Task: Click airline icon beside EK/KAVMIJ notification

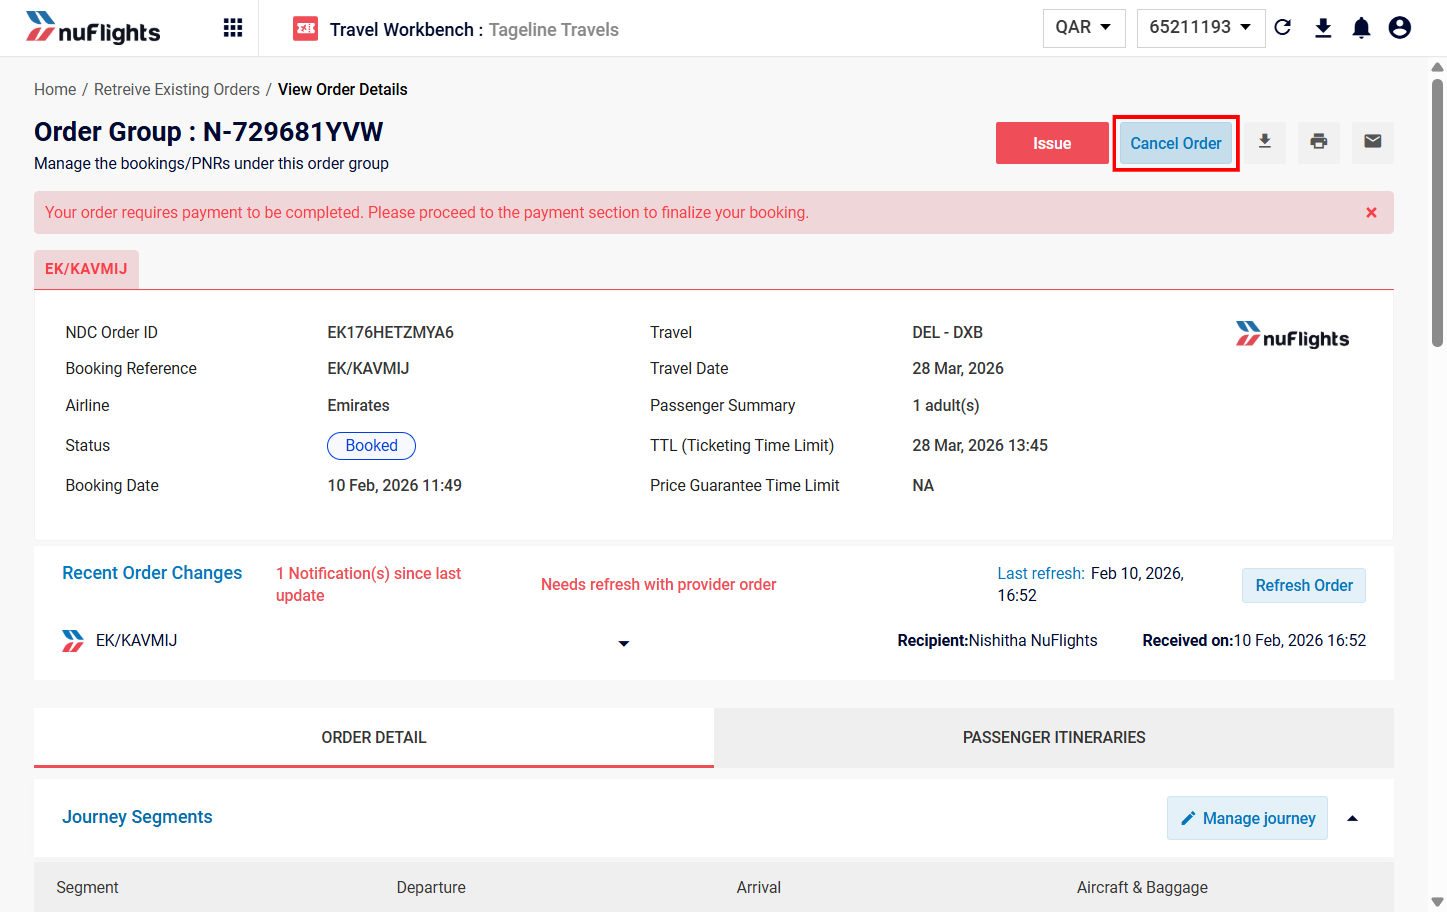Action: (73, 641)
